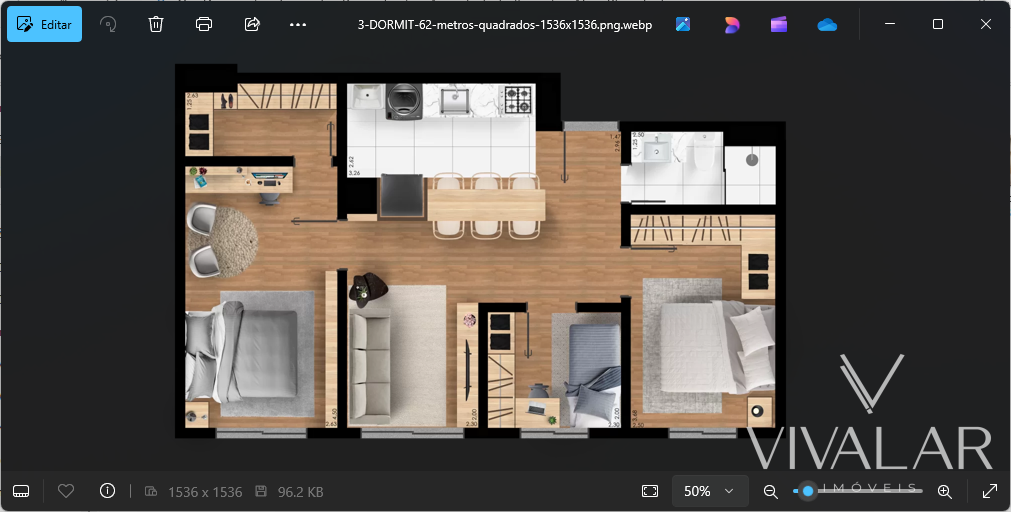Open the Clipchamp video editor icon
The width and height of the screenshot is (1011, 512).
point(779,24)
